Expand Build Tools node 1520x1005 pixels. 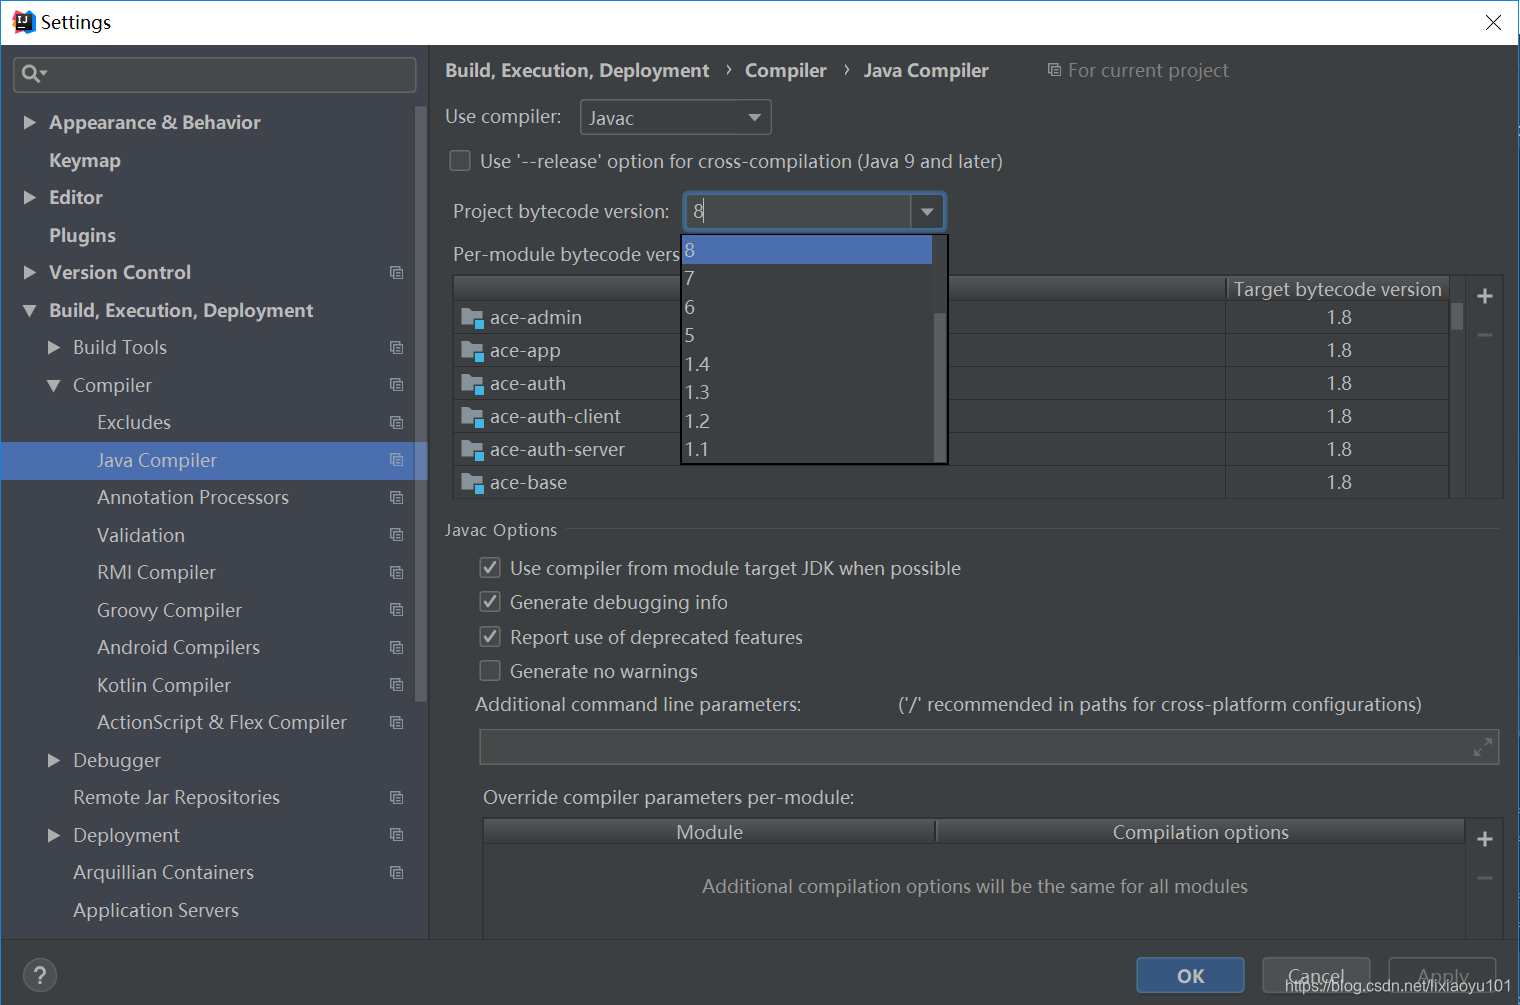54,348
